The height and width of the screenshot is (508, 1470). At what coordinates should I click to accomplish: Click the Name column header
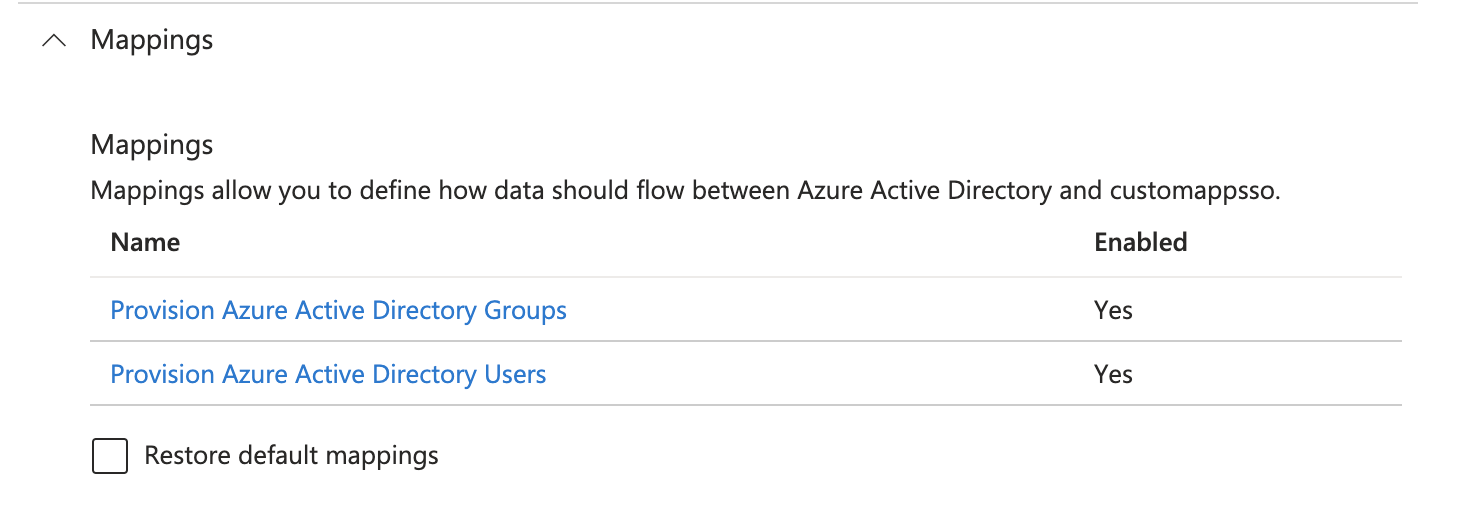click(145, 243)
